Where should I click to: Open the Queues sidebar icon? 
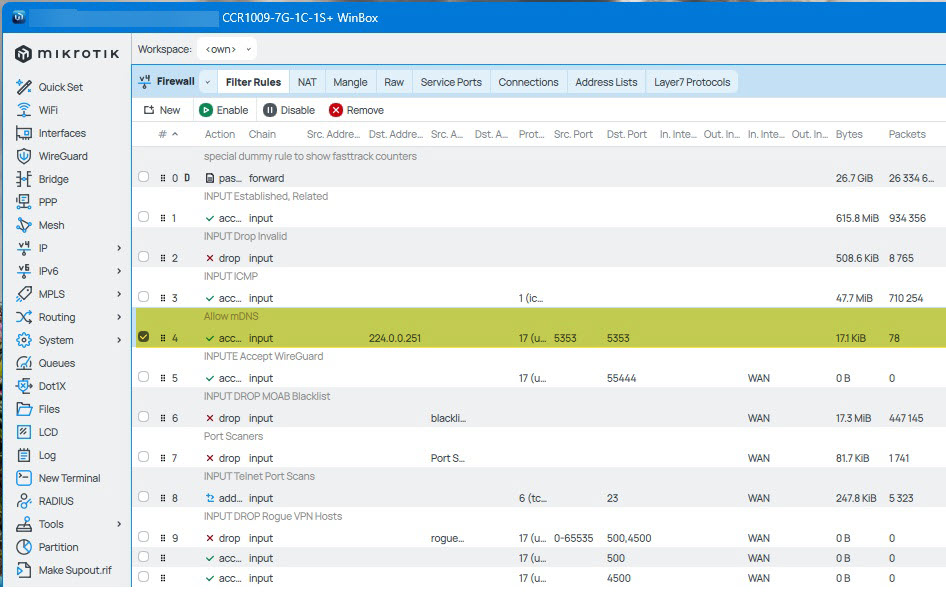[24, 363]
